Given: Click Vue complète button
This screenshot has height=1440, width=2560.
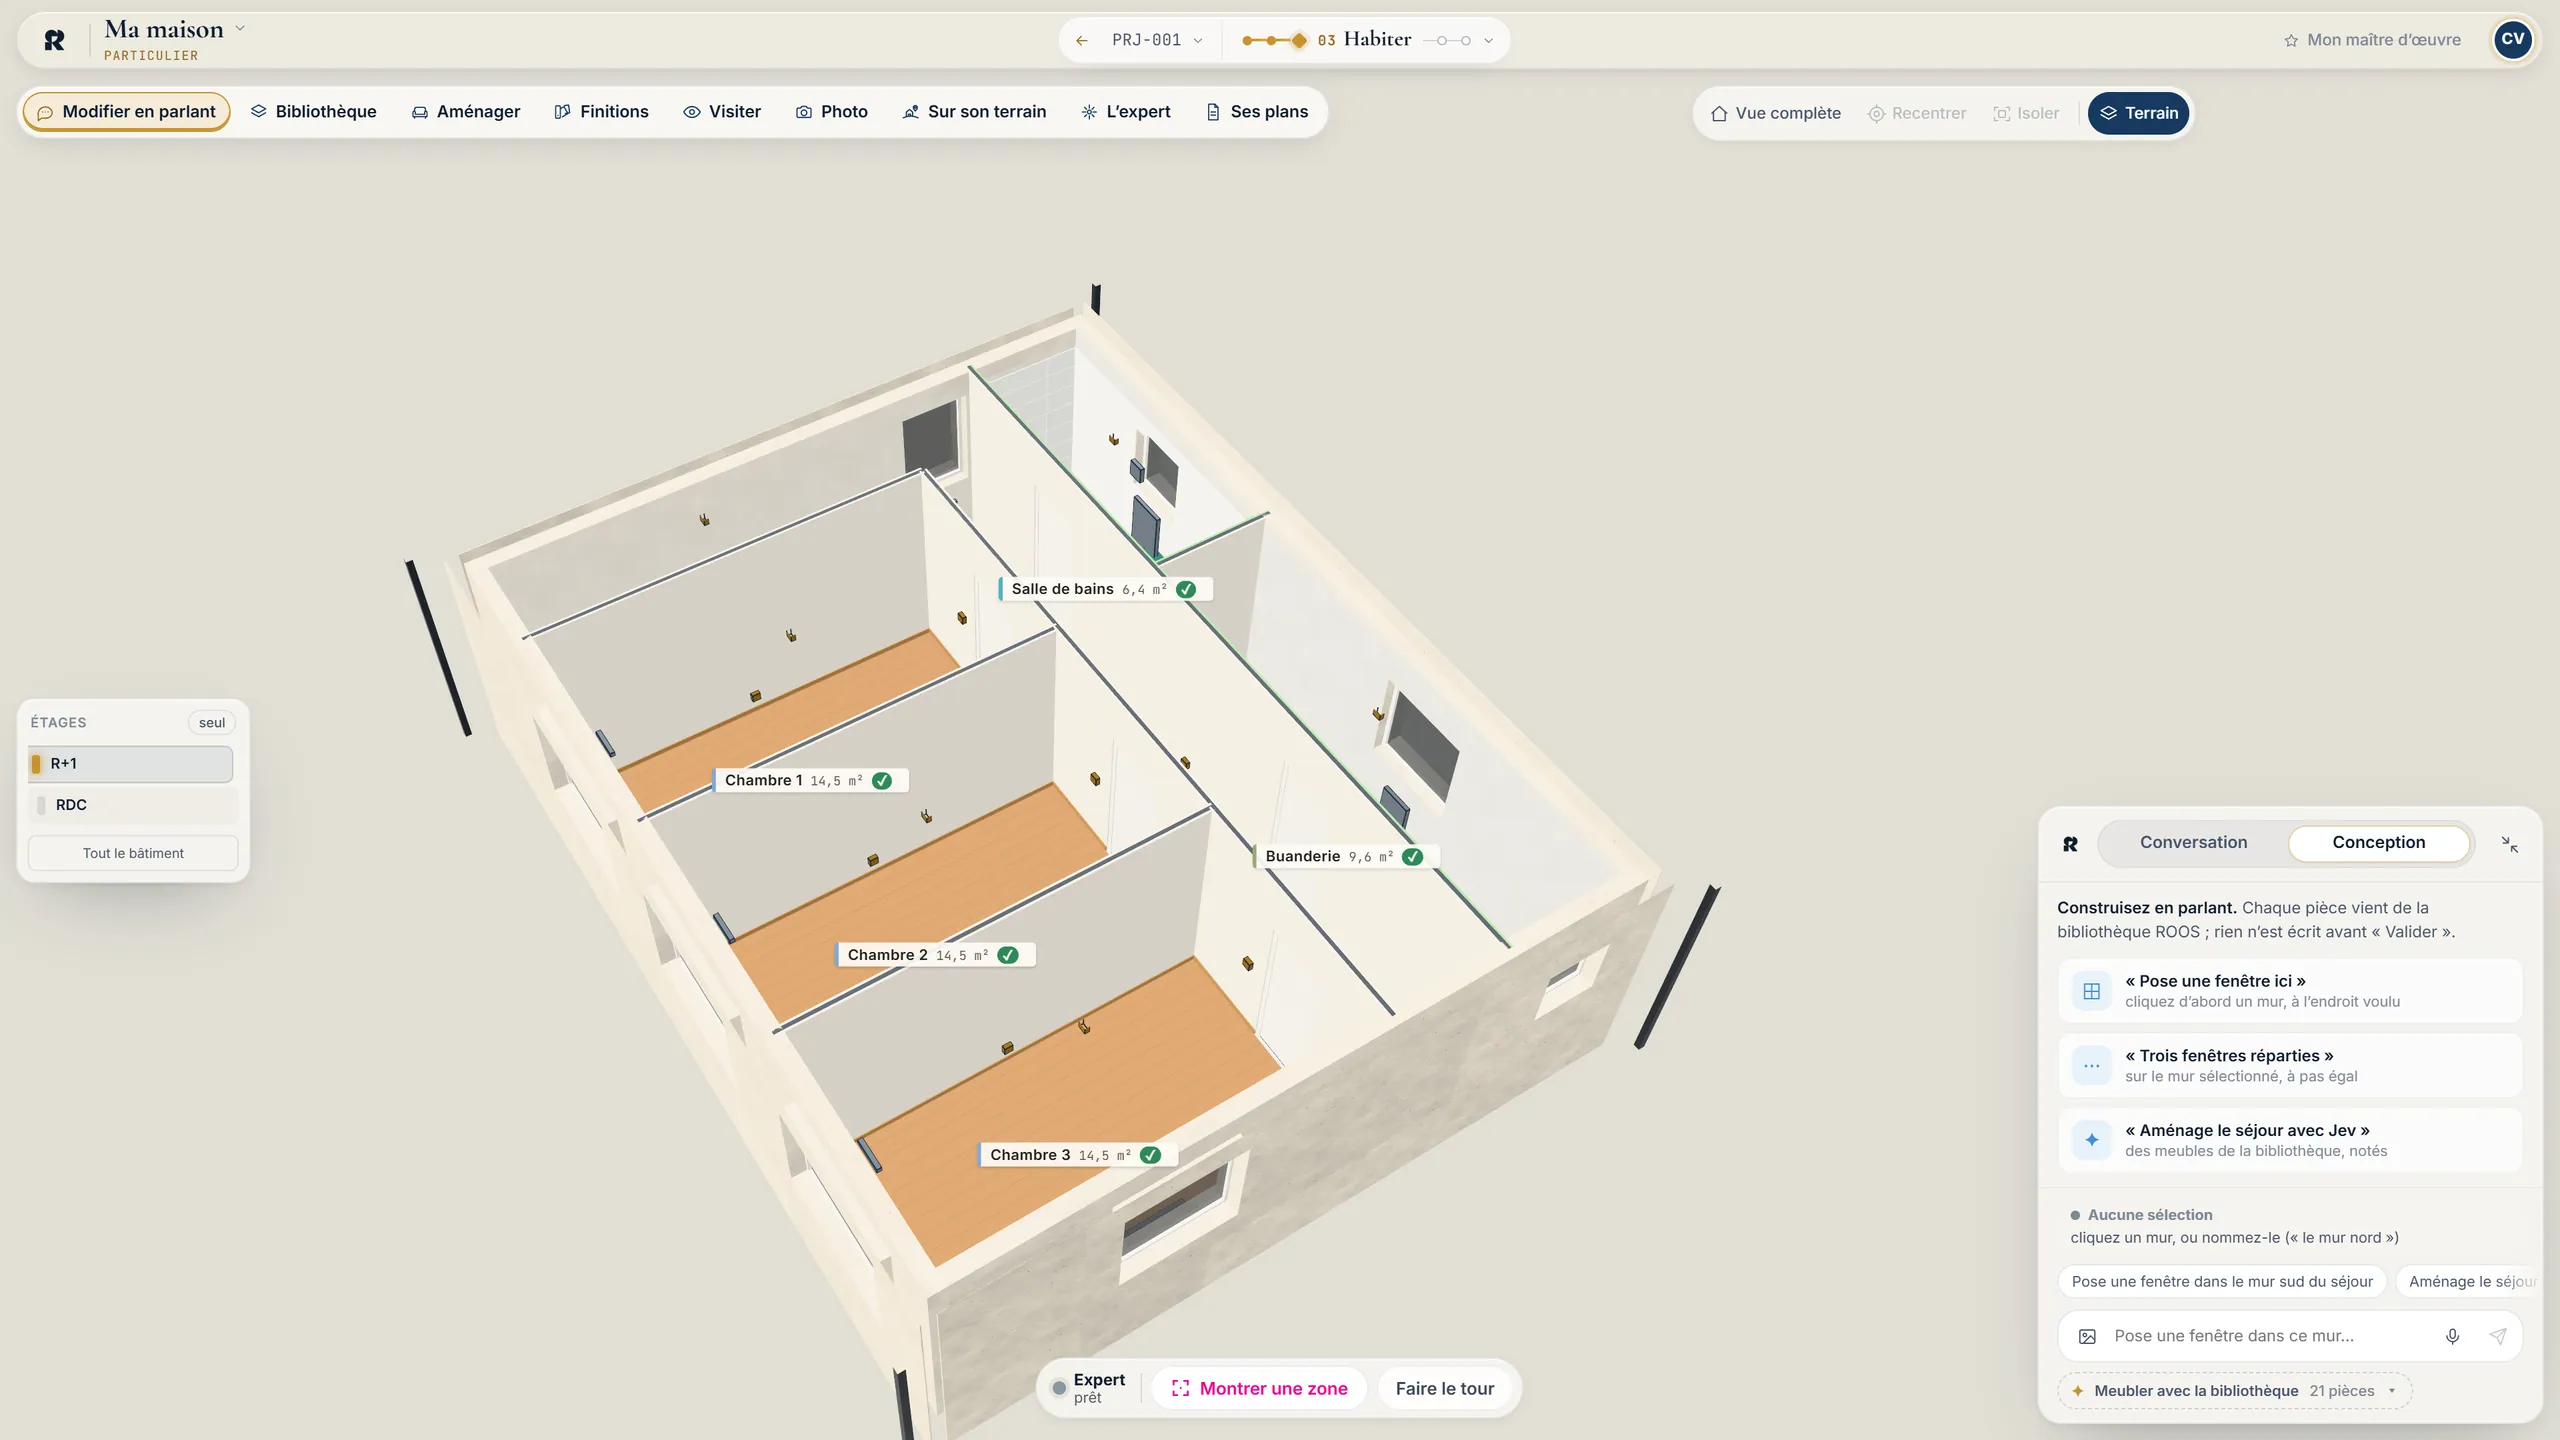Looking at the screenshot, I should [1775, 113].
